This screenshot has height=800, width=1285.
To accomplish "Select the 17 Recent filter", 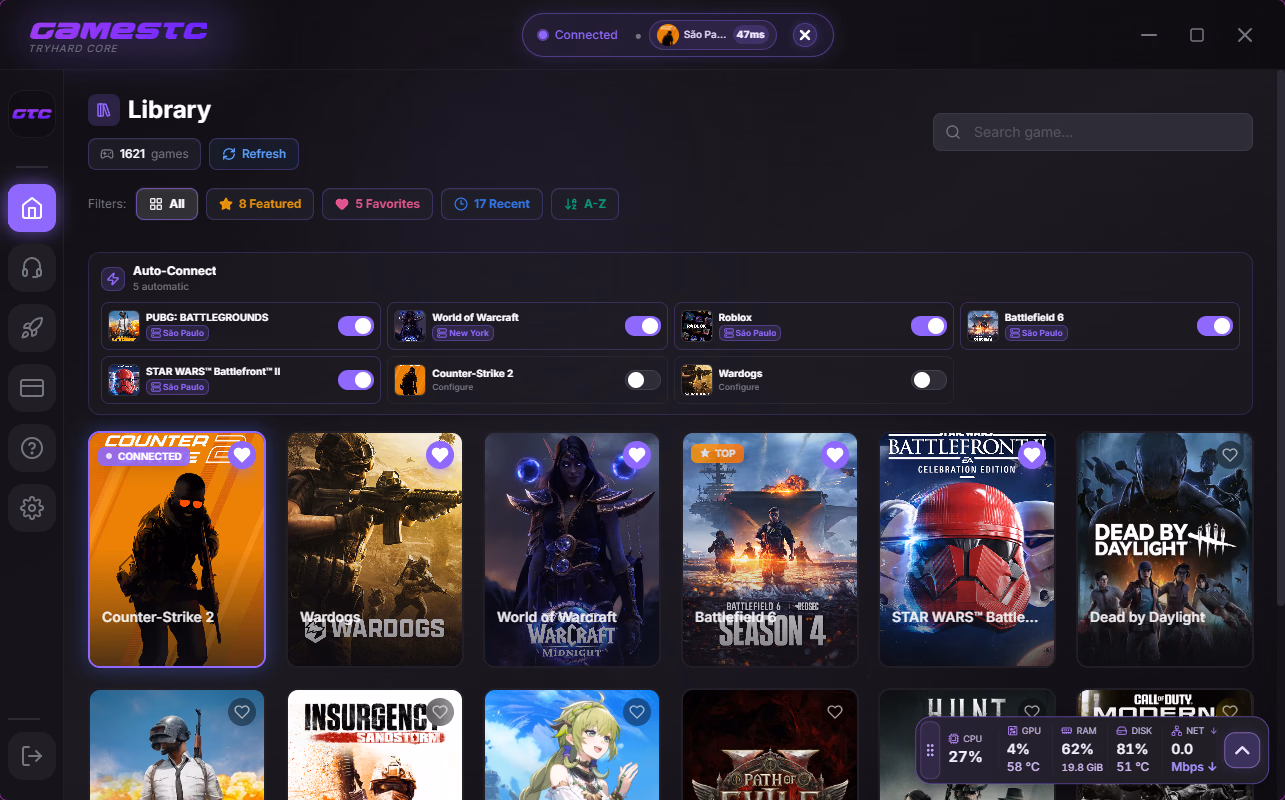I will tap(492, 204).
